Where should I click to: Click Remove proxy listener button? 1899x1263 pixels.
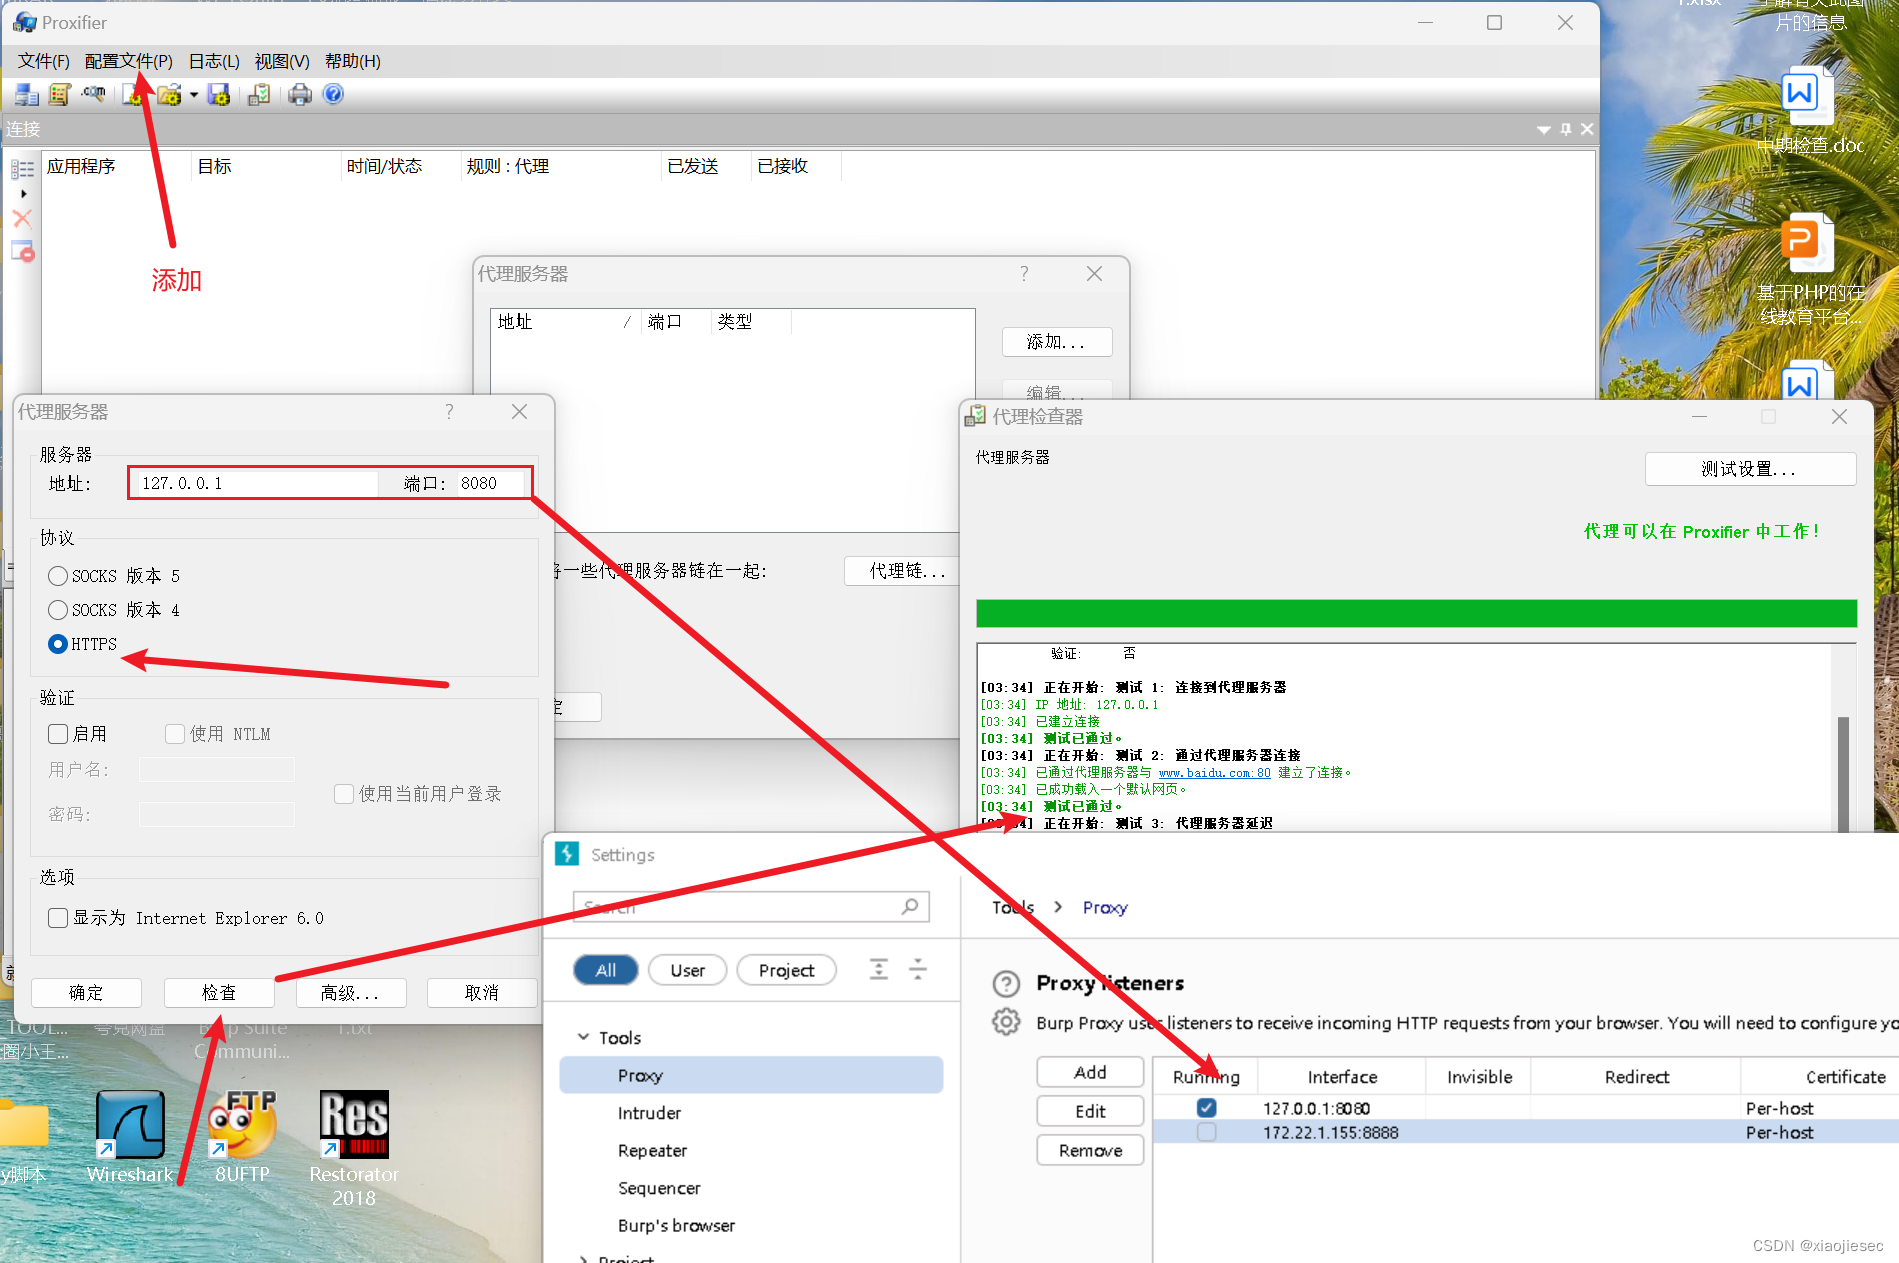pyautogui.click(x=1090, y=1150)
